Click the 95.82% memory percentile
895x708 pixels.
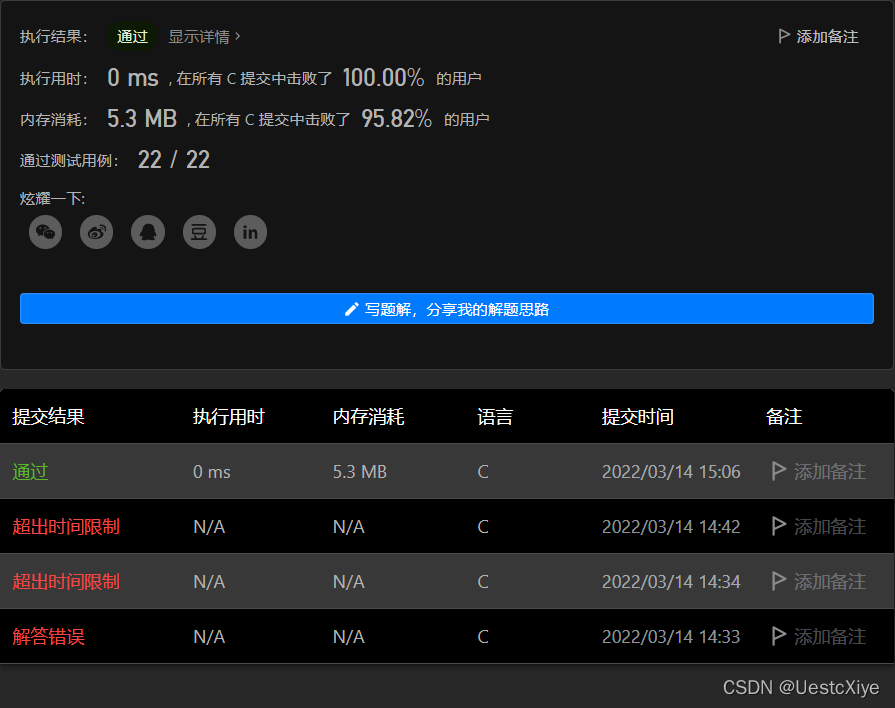click(397, 119)
